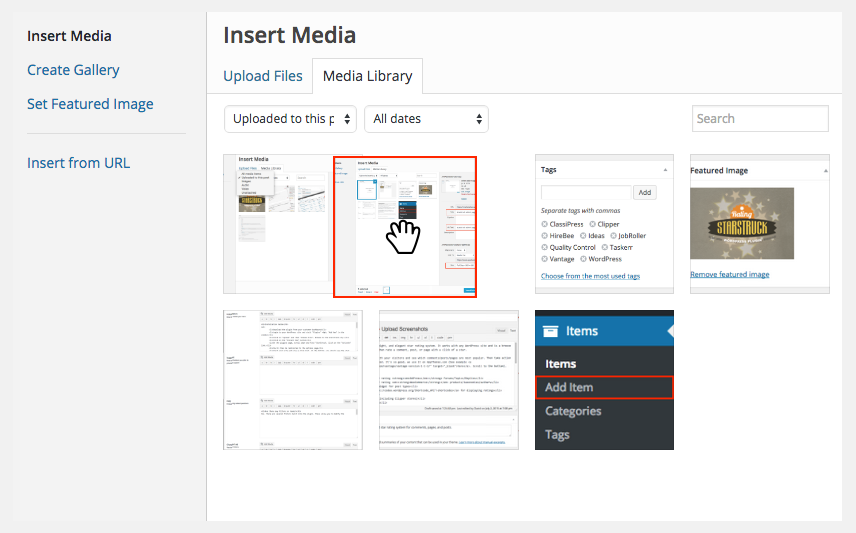Select the text editor fields thumbnail
The image size is (856, 533).
[293, 380]
